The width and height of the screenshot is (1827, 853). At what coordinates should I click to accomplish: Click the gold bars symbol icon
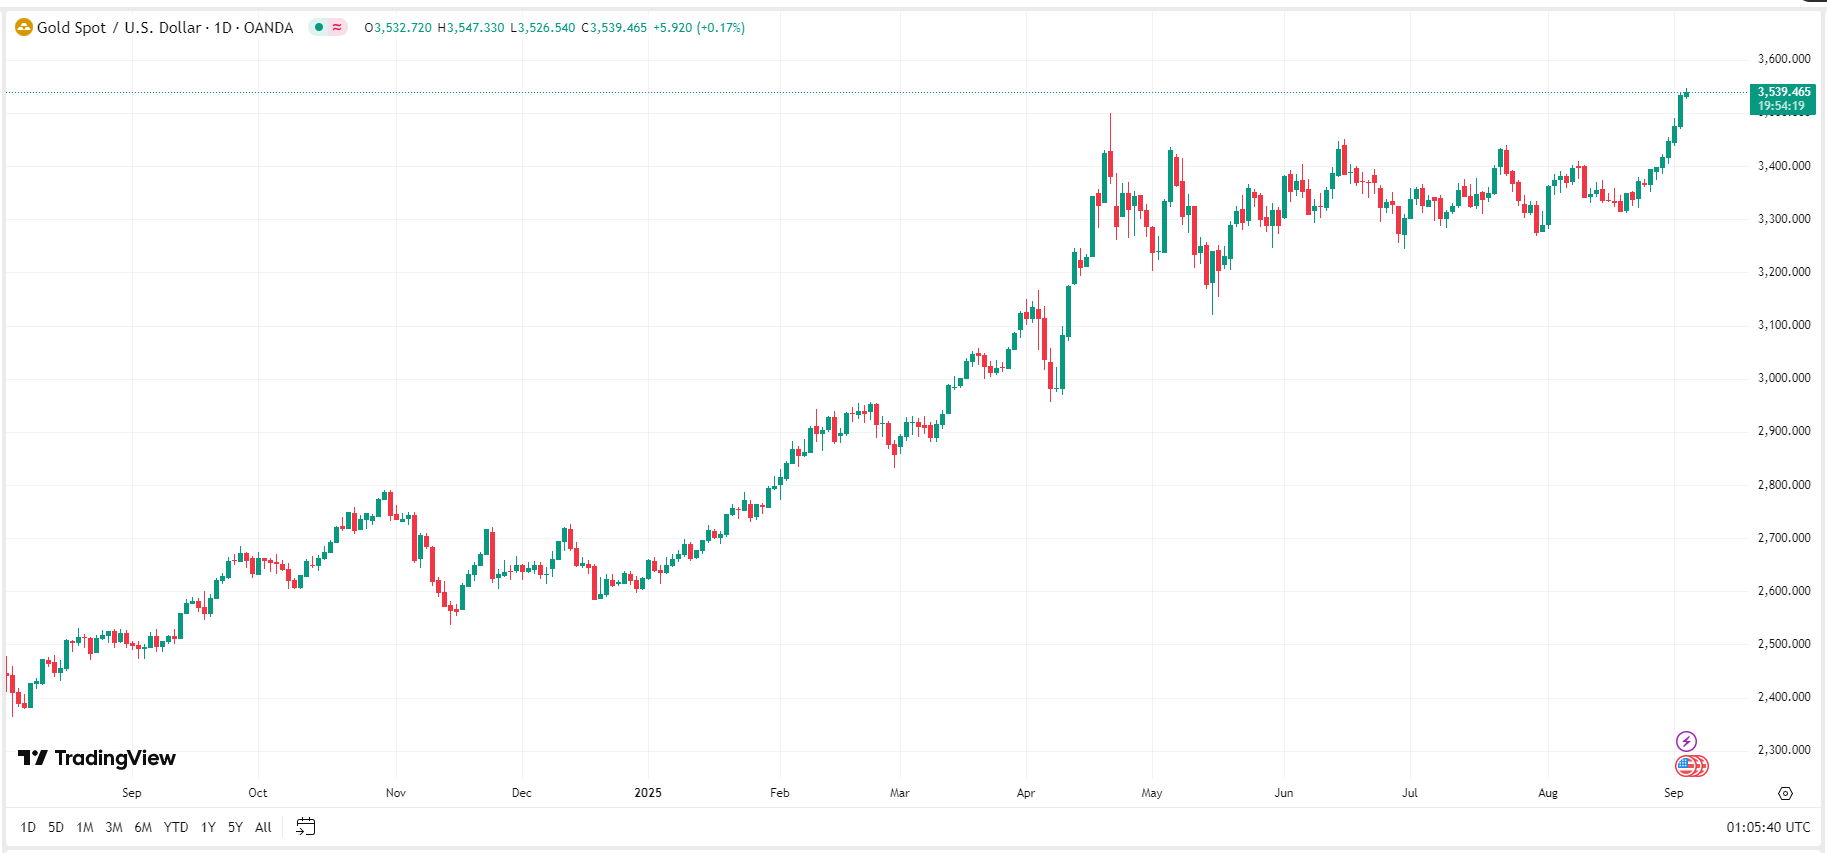point(24,28)
